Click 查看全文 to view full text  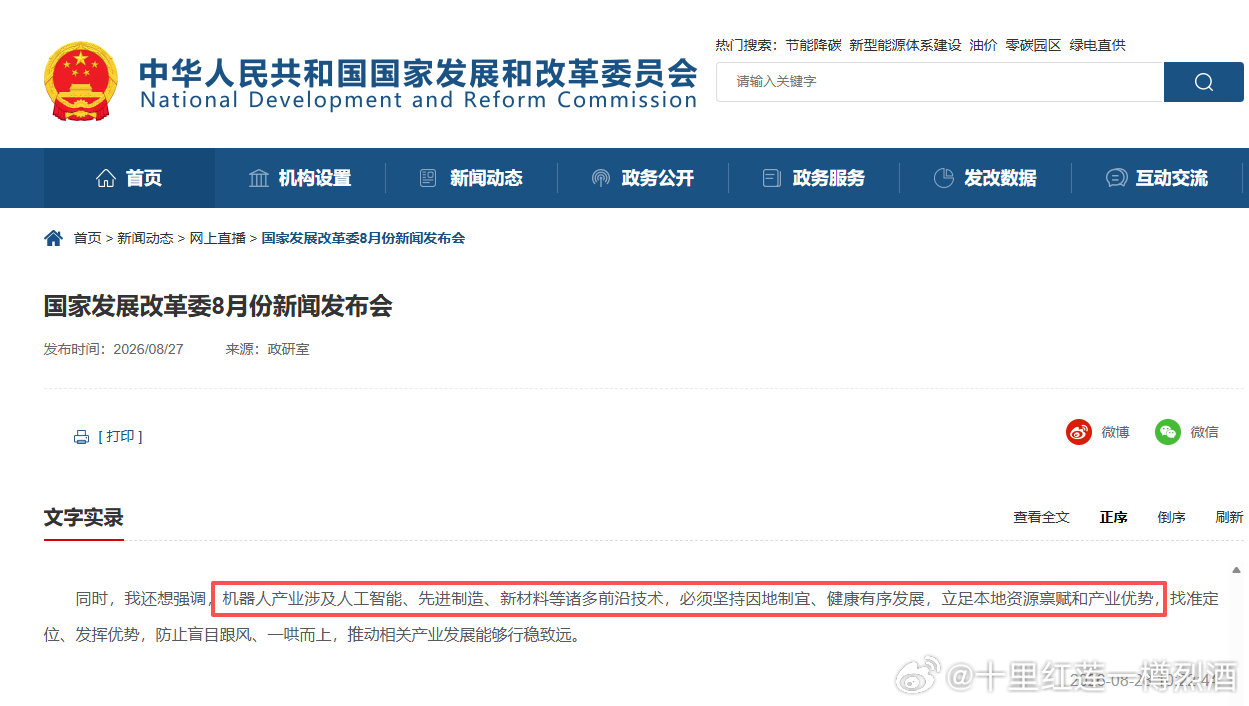pyautogui.click(x=1041, y=517)
